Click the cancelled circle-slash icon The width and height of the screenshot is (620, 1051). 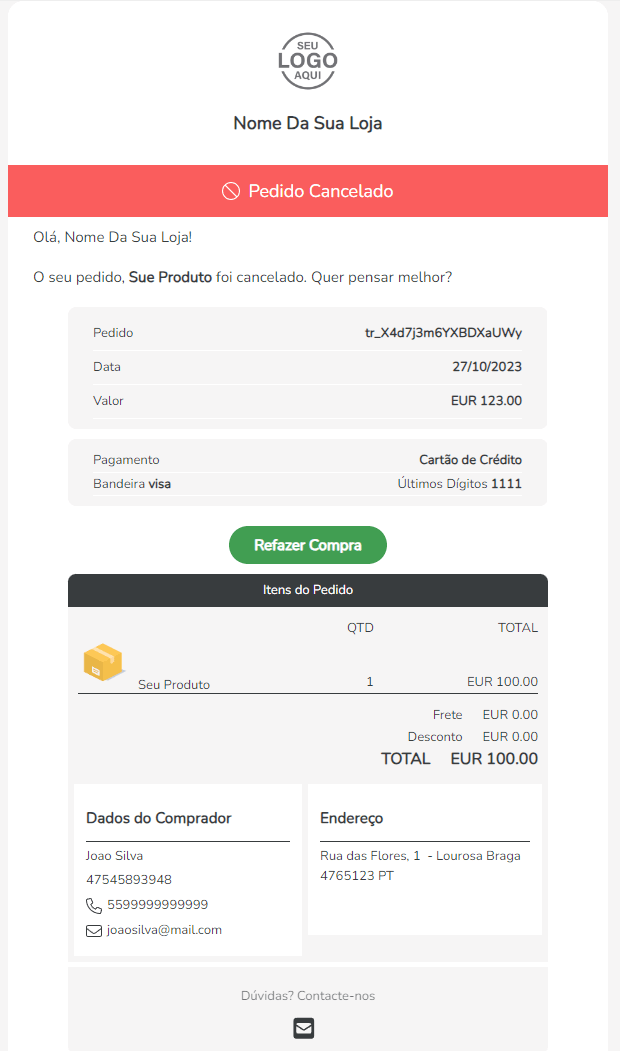click(231, 191)
